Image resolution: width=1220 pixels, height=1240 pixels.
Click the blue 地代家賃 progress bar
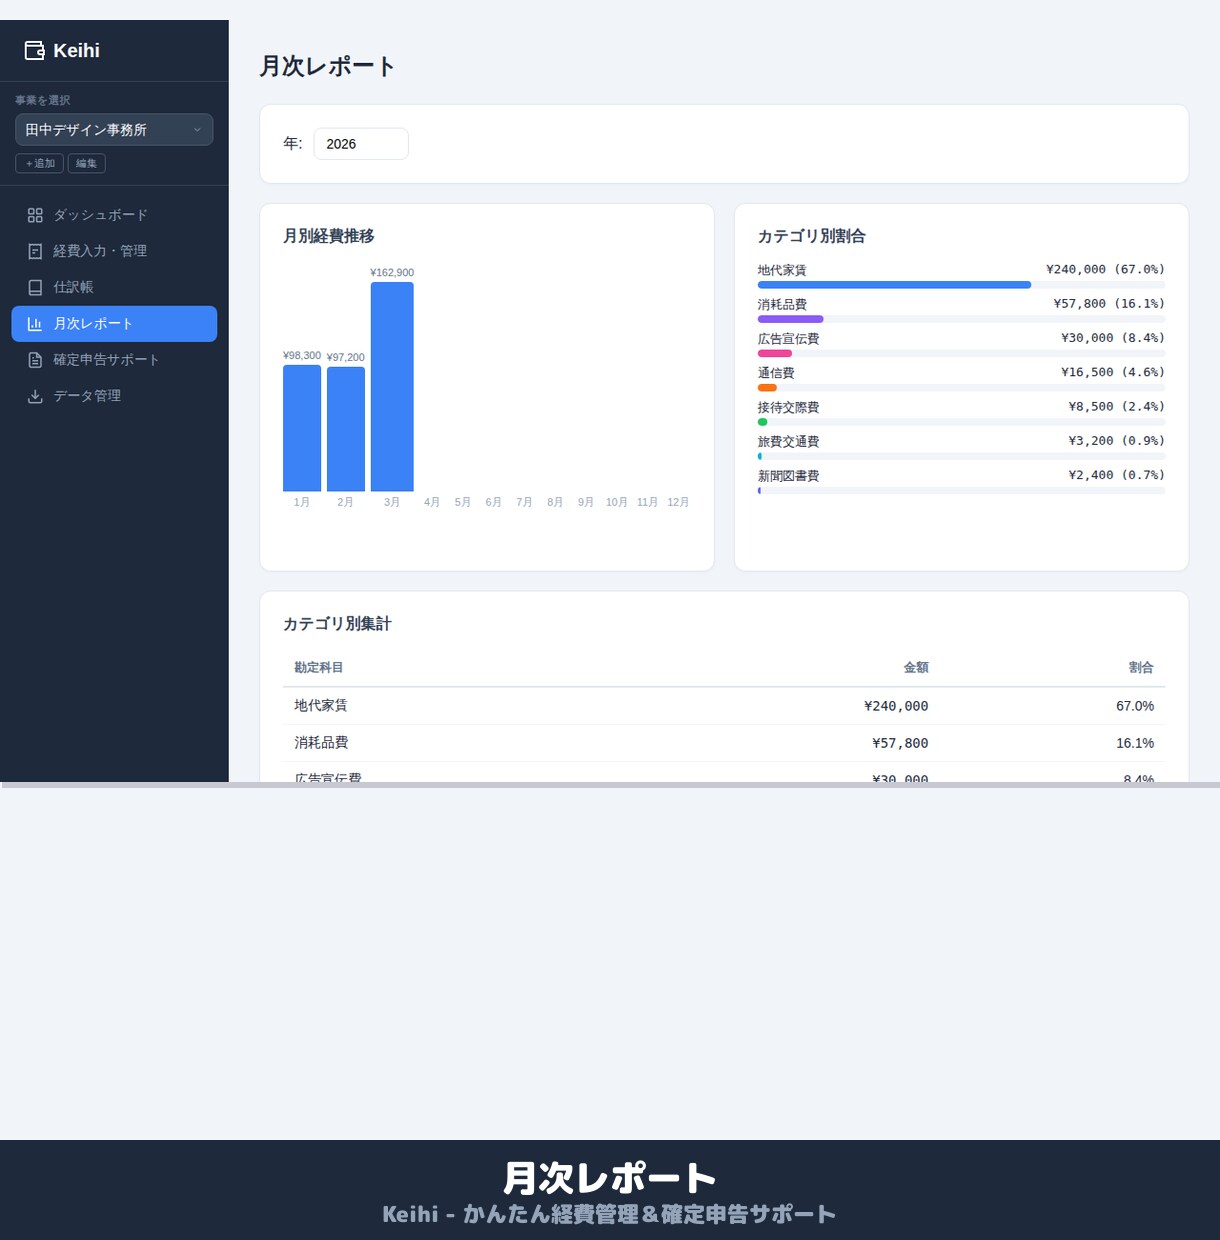[894, 285]
